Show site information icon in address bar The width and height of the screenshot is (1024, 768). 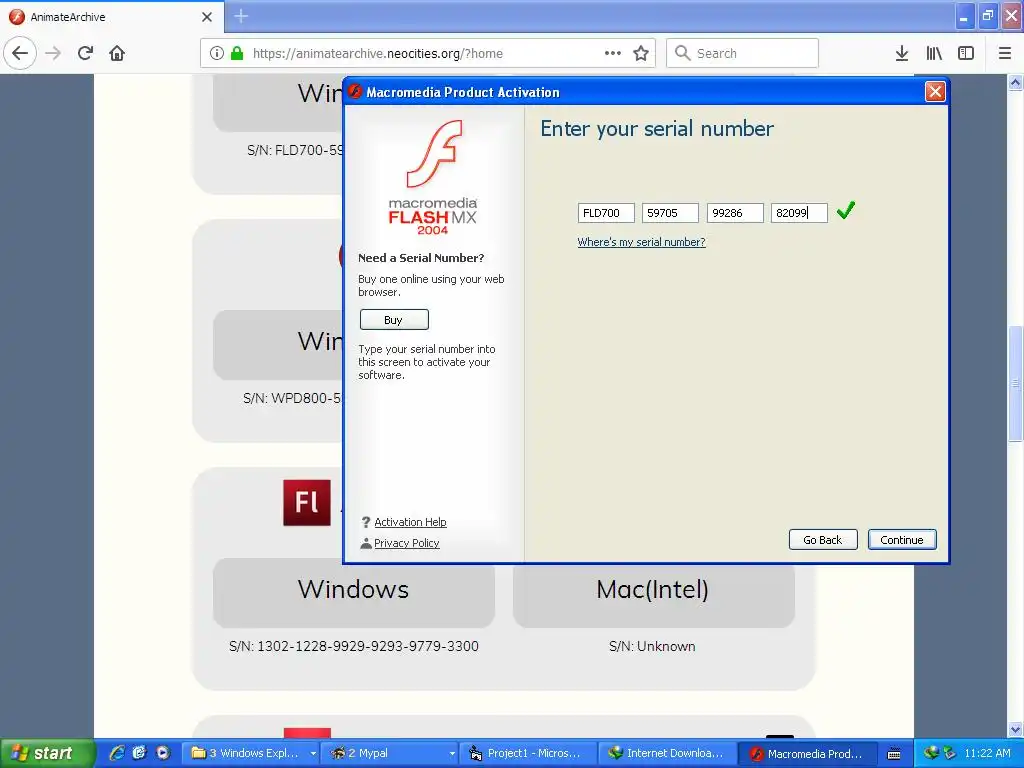(217, 53)
